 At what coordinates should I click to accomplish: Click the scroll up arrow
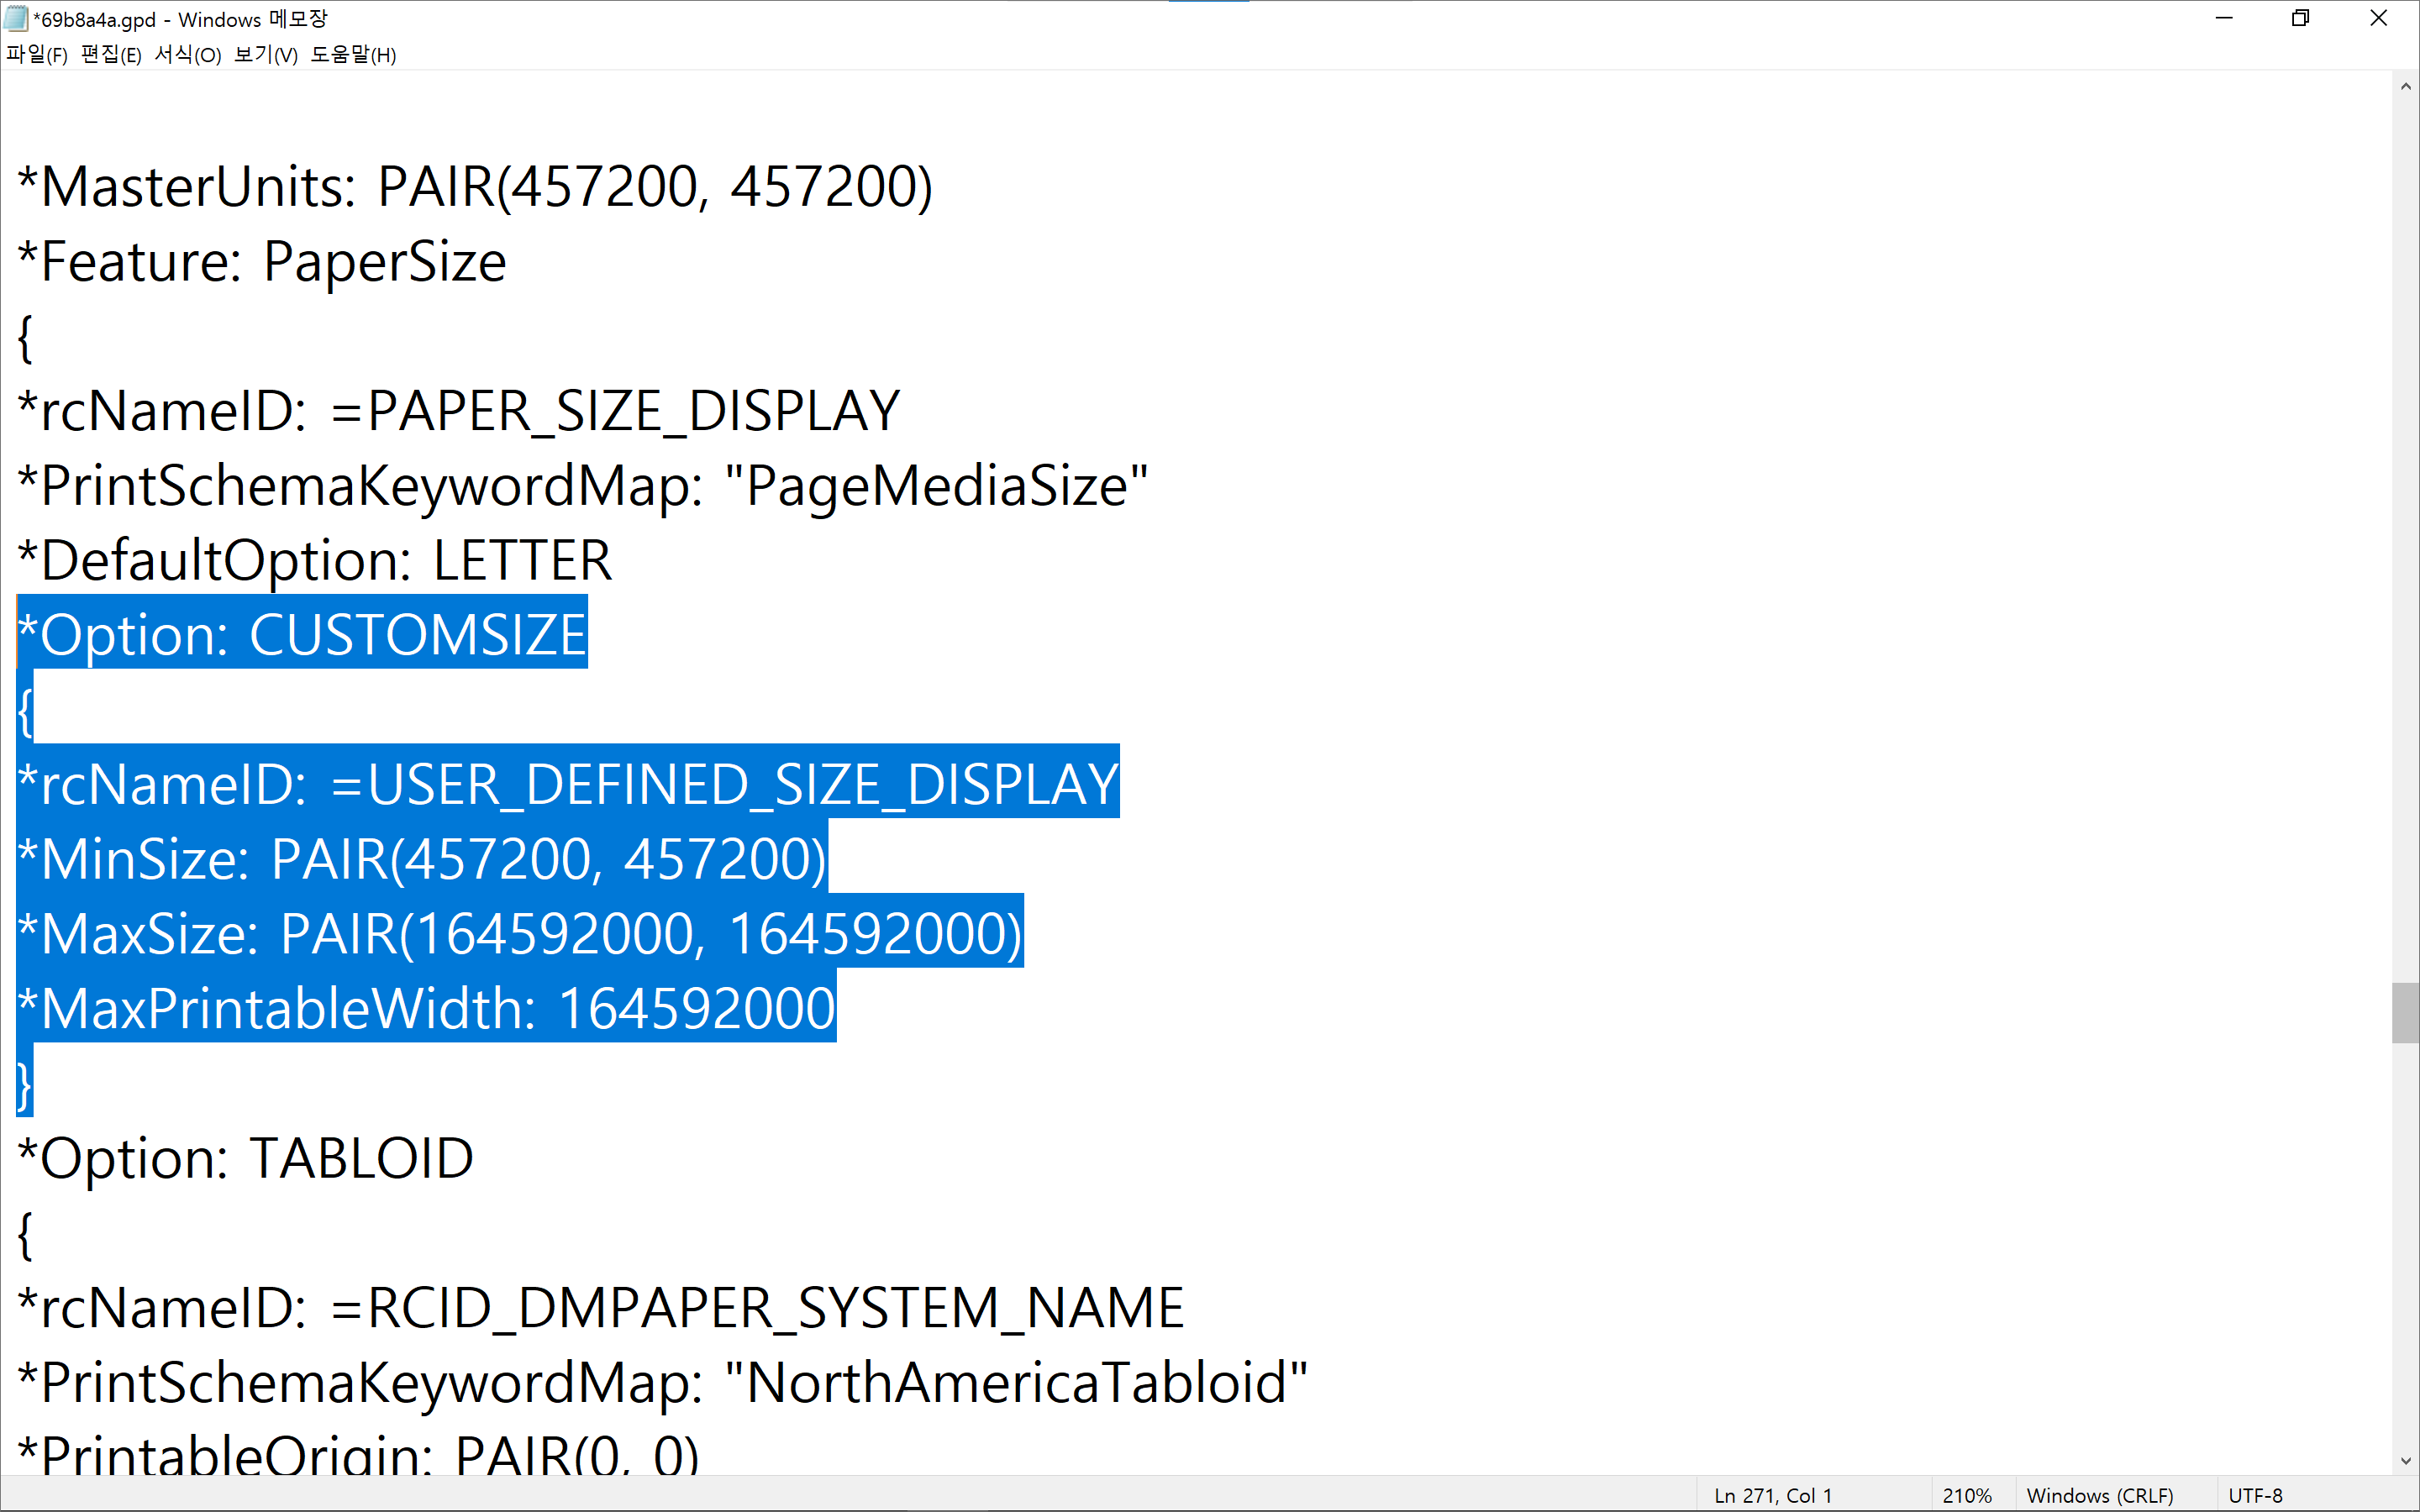pos(2405,87)
